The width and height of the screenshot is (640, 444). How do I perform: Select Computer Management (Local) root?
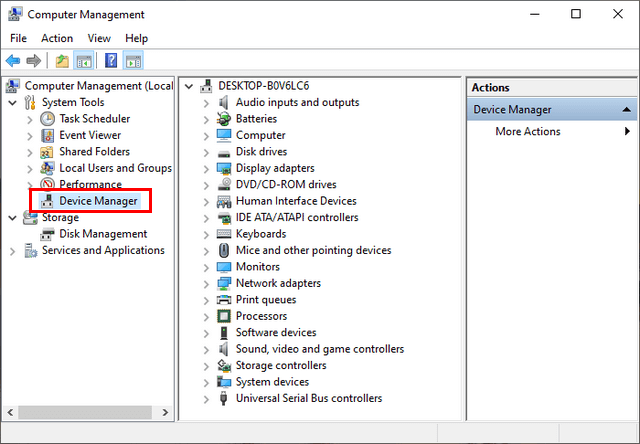pyautogui.click(x=99, y=86)
